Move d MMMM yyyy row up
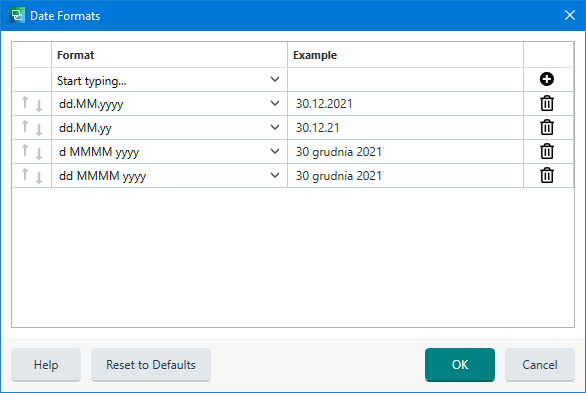The image size is (586, 393). point(25,150)
